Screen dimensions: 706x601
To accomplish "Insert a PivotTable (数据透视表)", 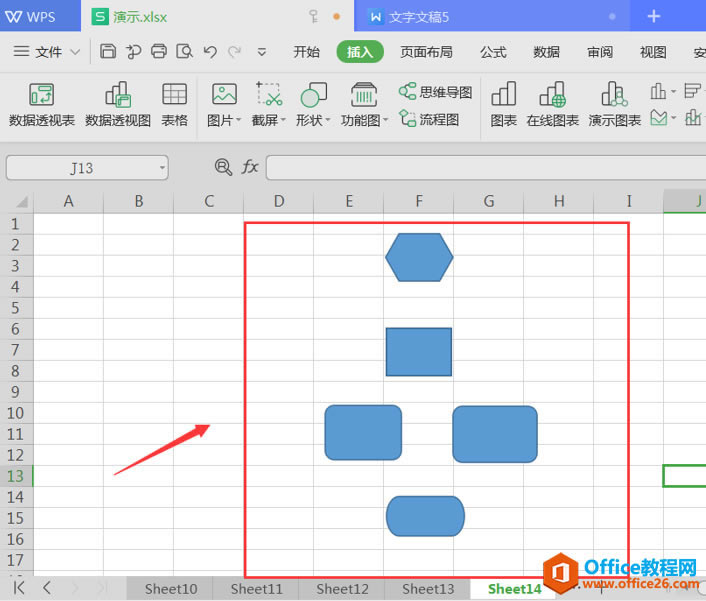I will 41,105.
